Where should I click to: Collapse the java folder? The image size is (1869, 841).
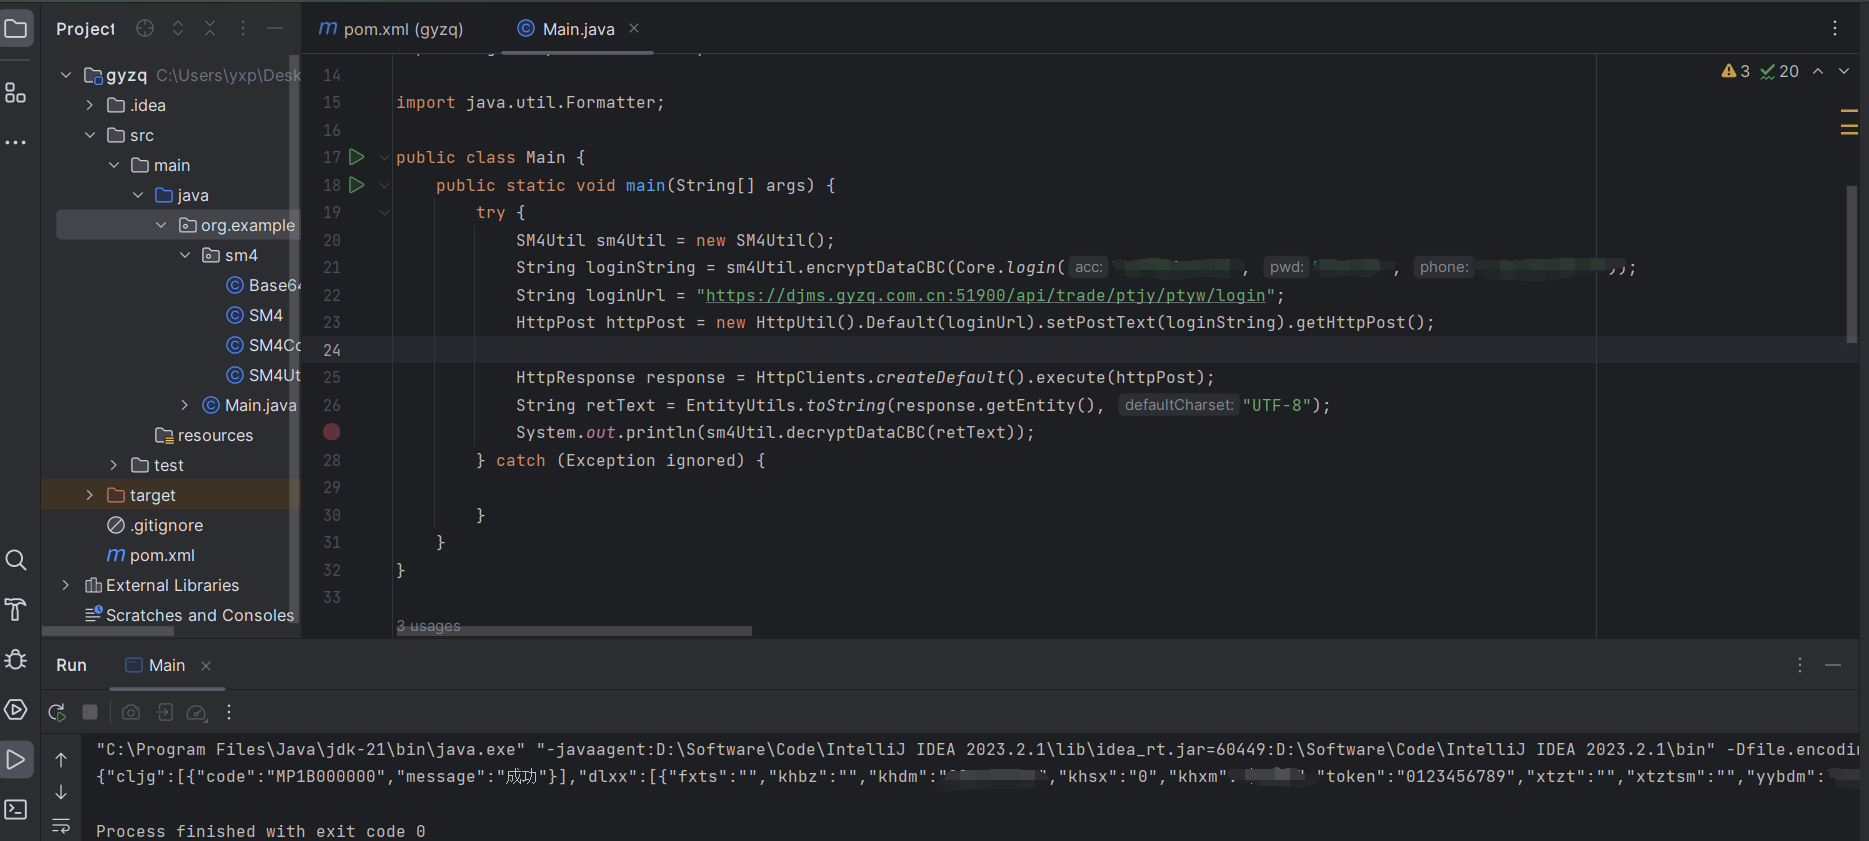click(138, 195)
